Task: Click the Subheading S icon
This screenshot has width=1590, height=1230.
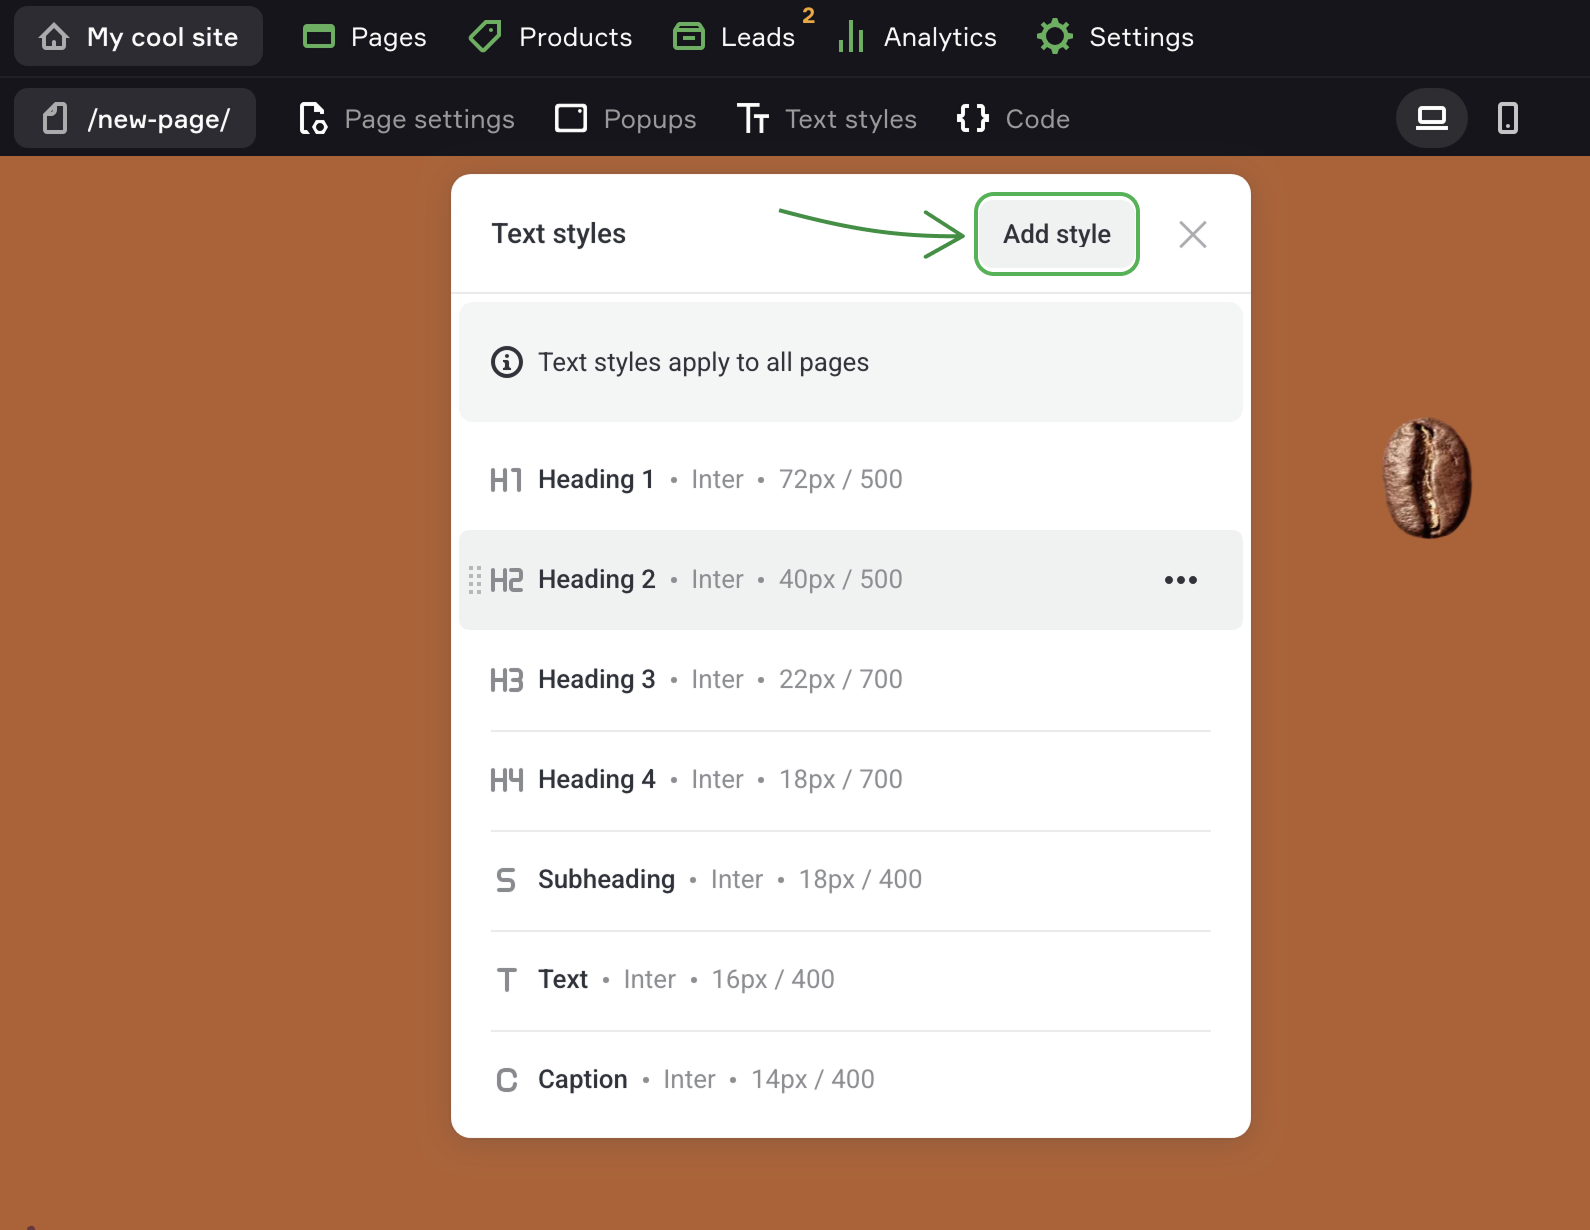Action: coord(506,880)
